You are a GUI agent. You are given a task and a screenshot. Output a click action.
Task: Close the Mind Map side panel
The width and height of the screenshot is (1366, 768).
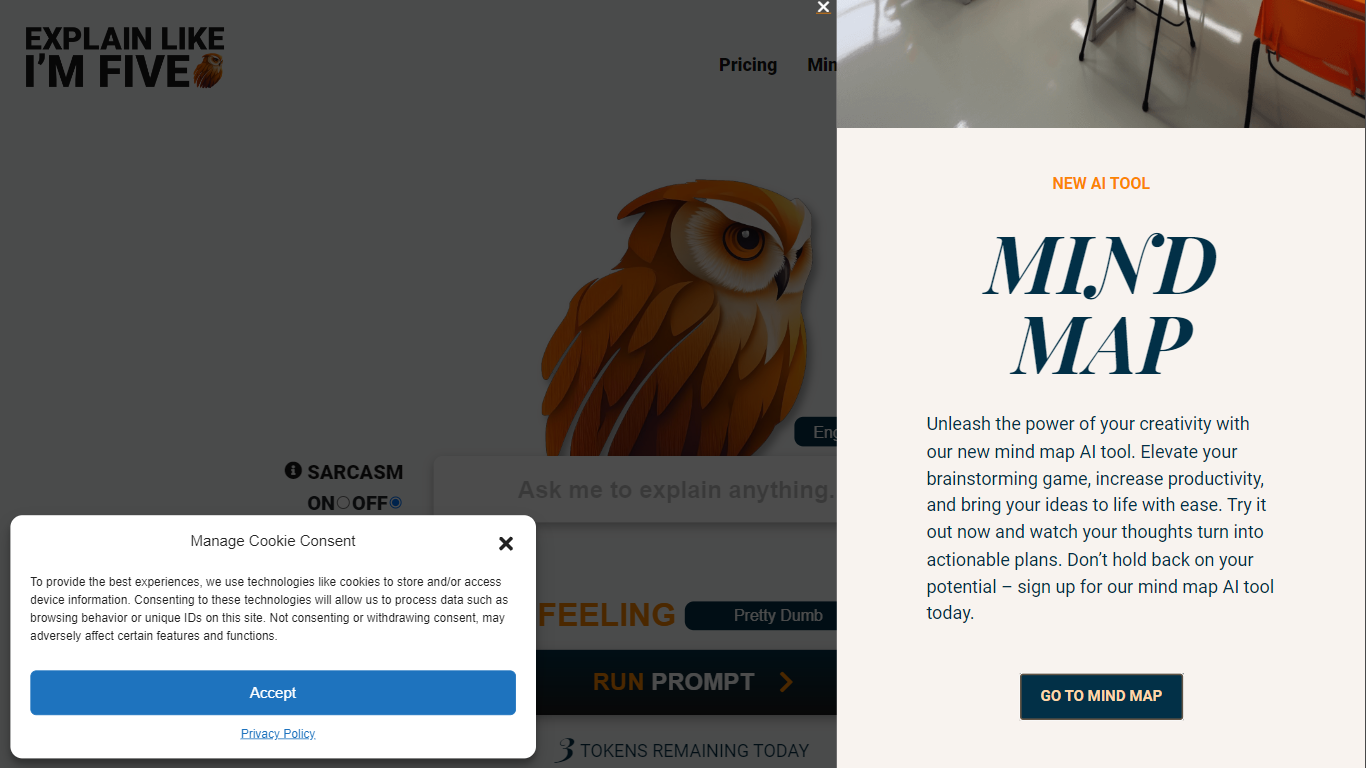pyautogui.click(x=823, y=8)
